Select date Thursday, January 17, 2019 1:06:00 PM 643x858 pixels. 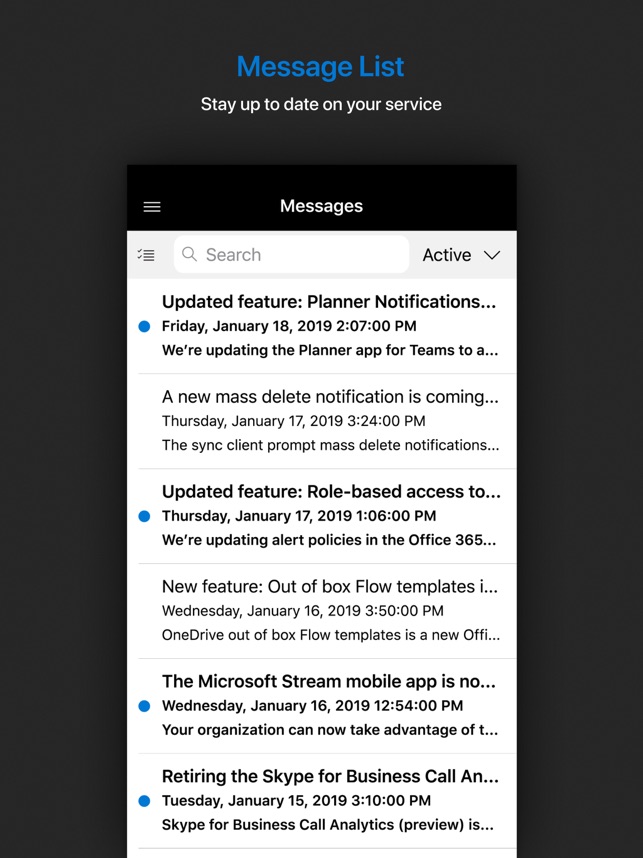tap(299, 515)
